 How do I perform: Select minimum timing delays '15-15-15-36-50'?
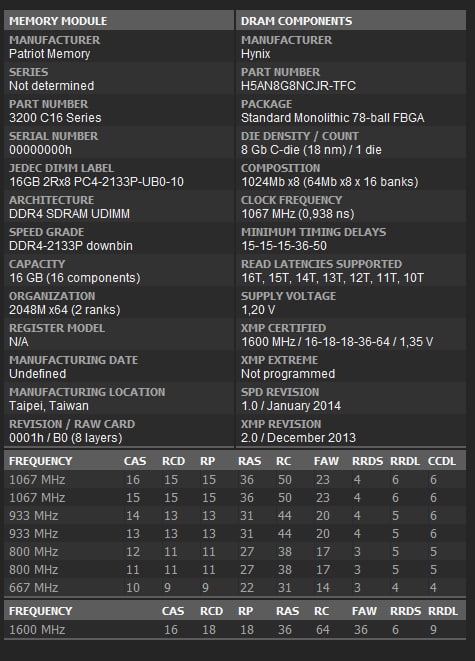[284, 246]
